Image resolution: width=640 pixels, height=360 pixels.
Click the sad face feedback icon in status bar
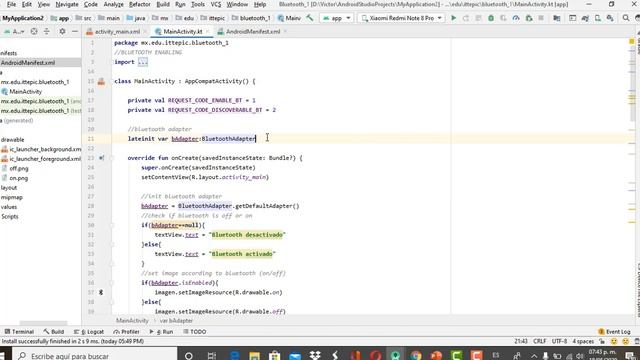[625, 341]
